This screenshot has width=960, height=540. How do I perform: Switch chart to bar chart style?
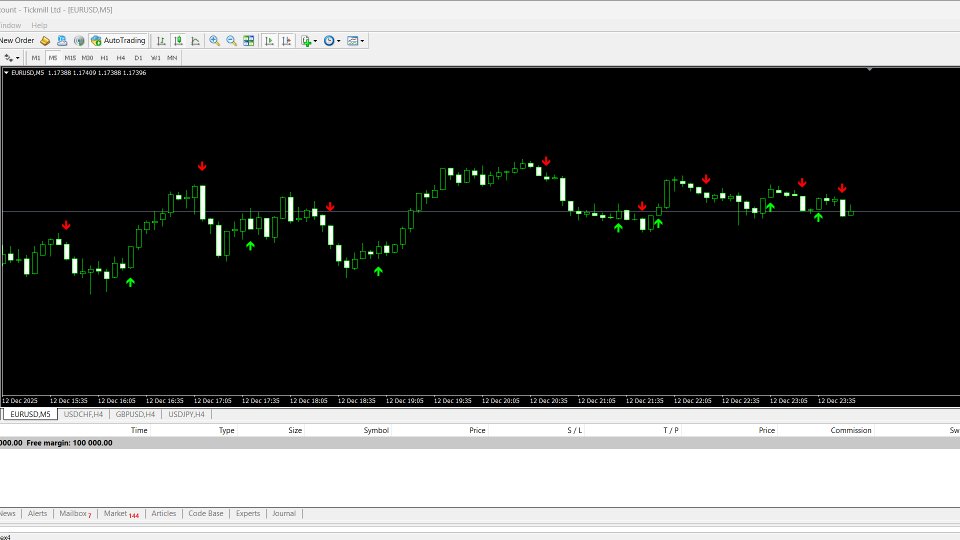click(161, 40)
